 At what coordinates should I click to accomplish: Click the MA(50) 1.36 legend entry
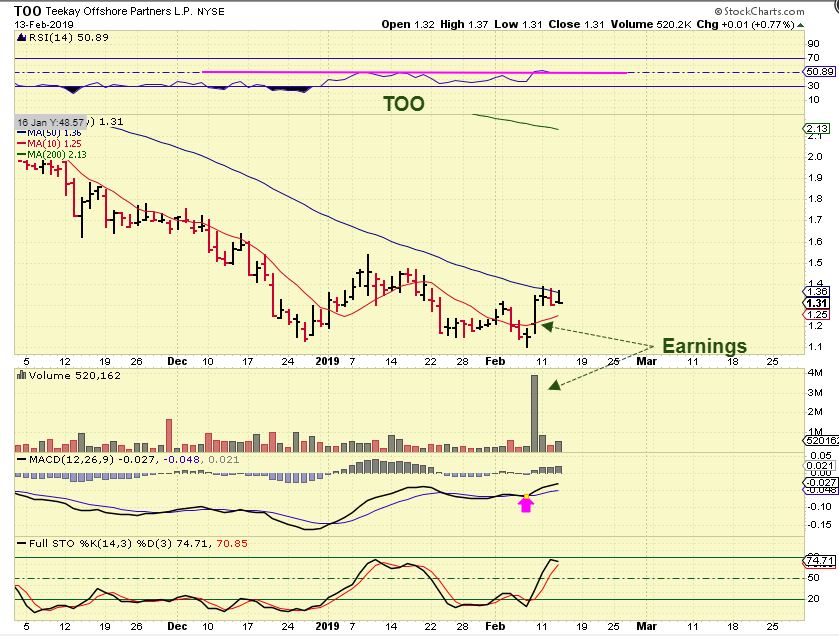point(50,133)
